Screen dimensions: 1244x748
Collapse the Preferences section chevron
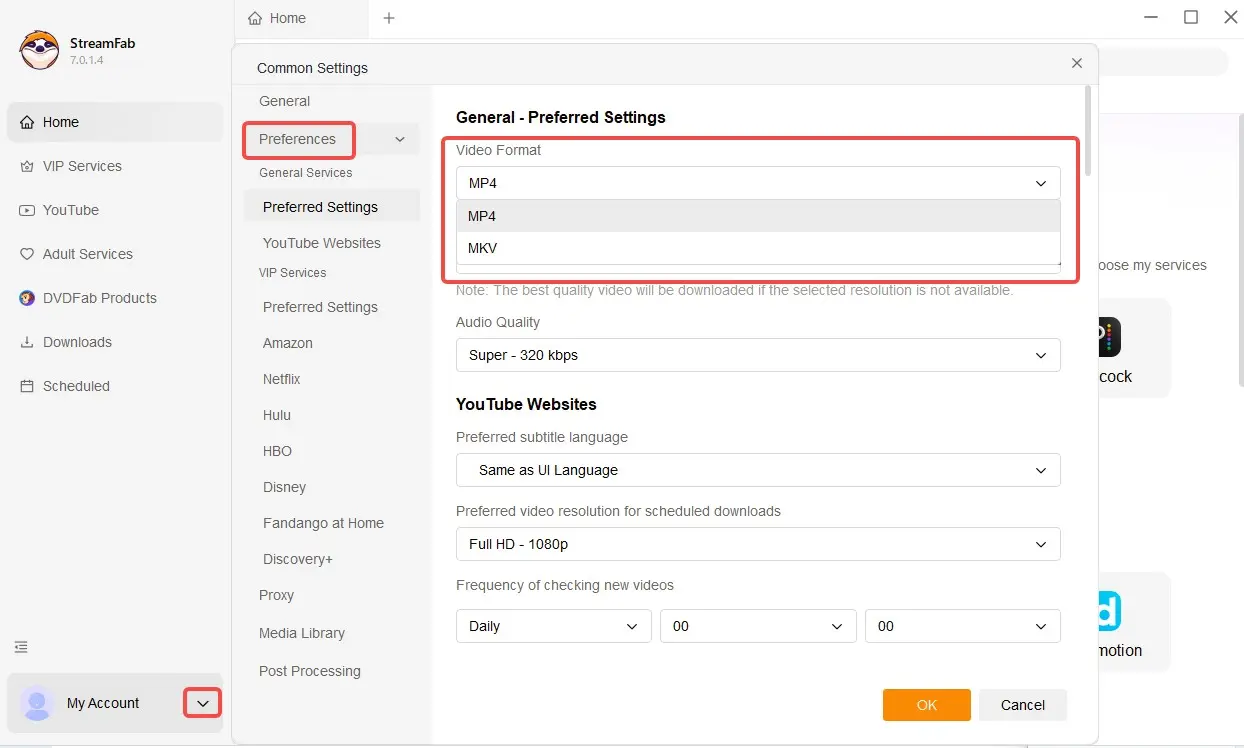(400, 139)
